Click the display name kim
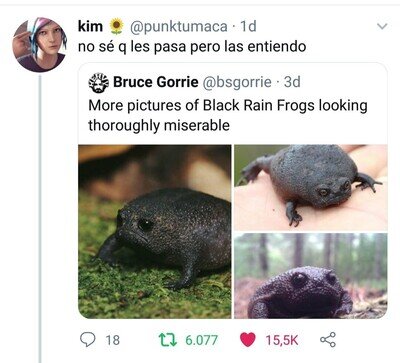Viewport: 400px width, 363px height. pos(90,26)
